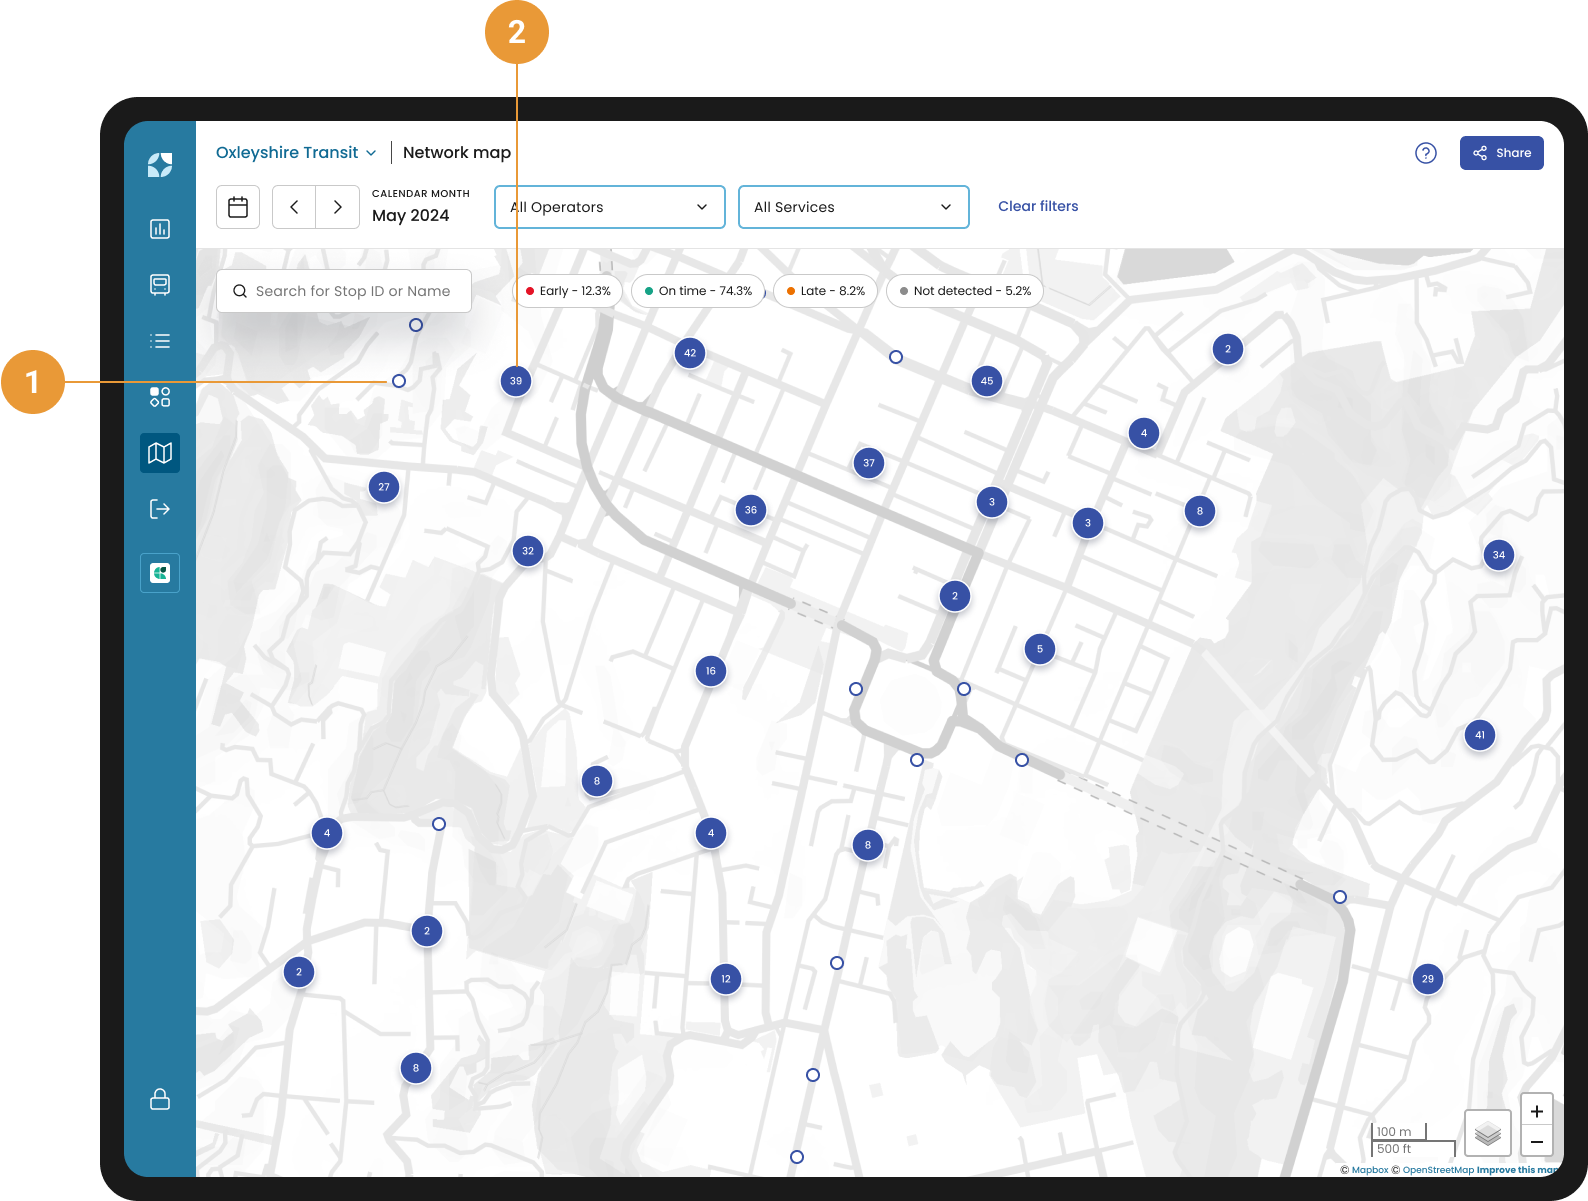This screenshot has width=1588, height=1201.
Task: Open the help question mark icon
Action: point(1426,153)
